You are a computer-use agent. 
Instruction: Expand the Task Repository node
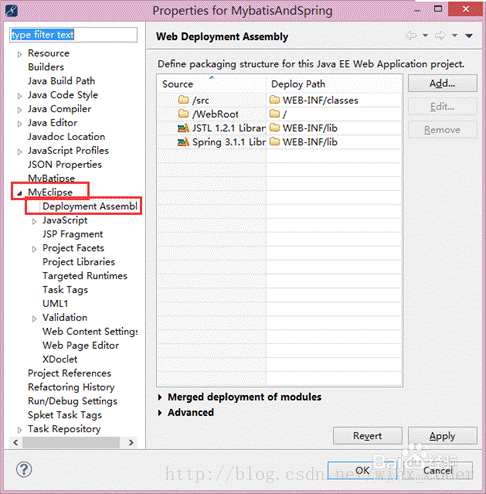click(x=20, y=430)
